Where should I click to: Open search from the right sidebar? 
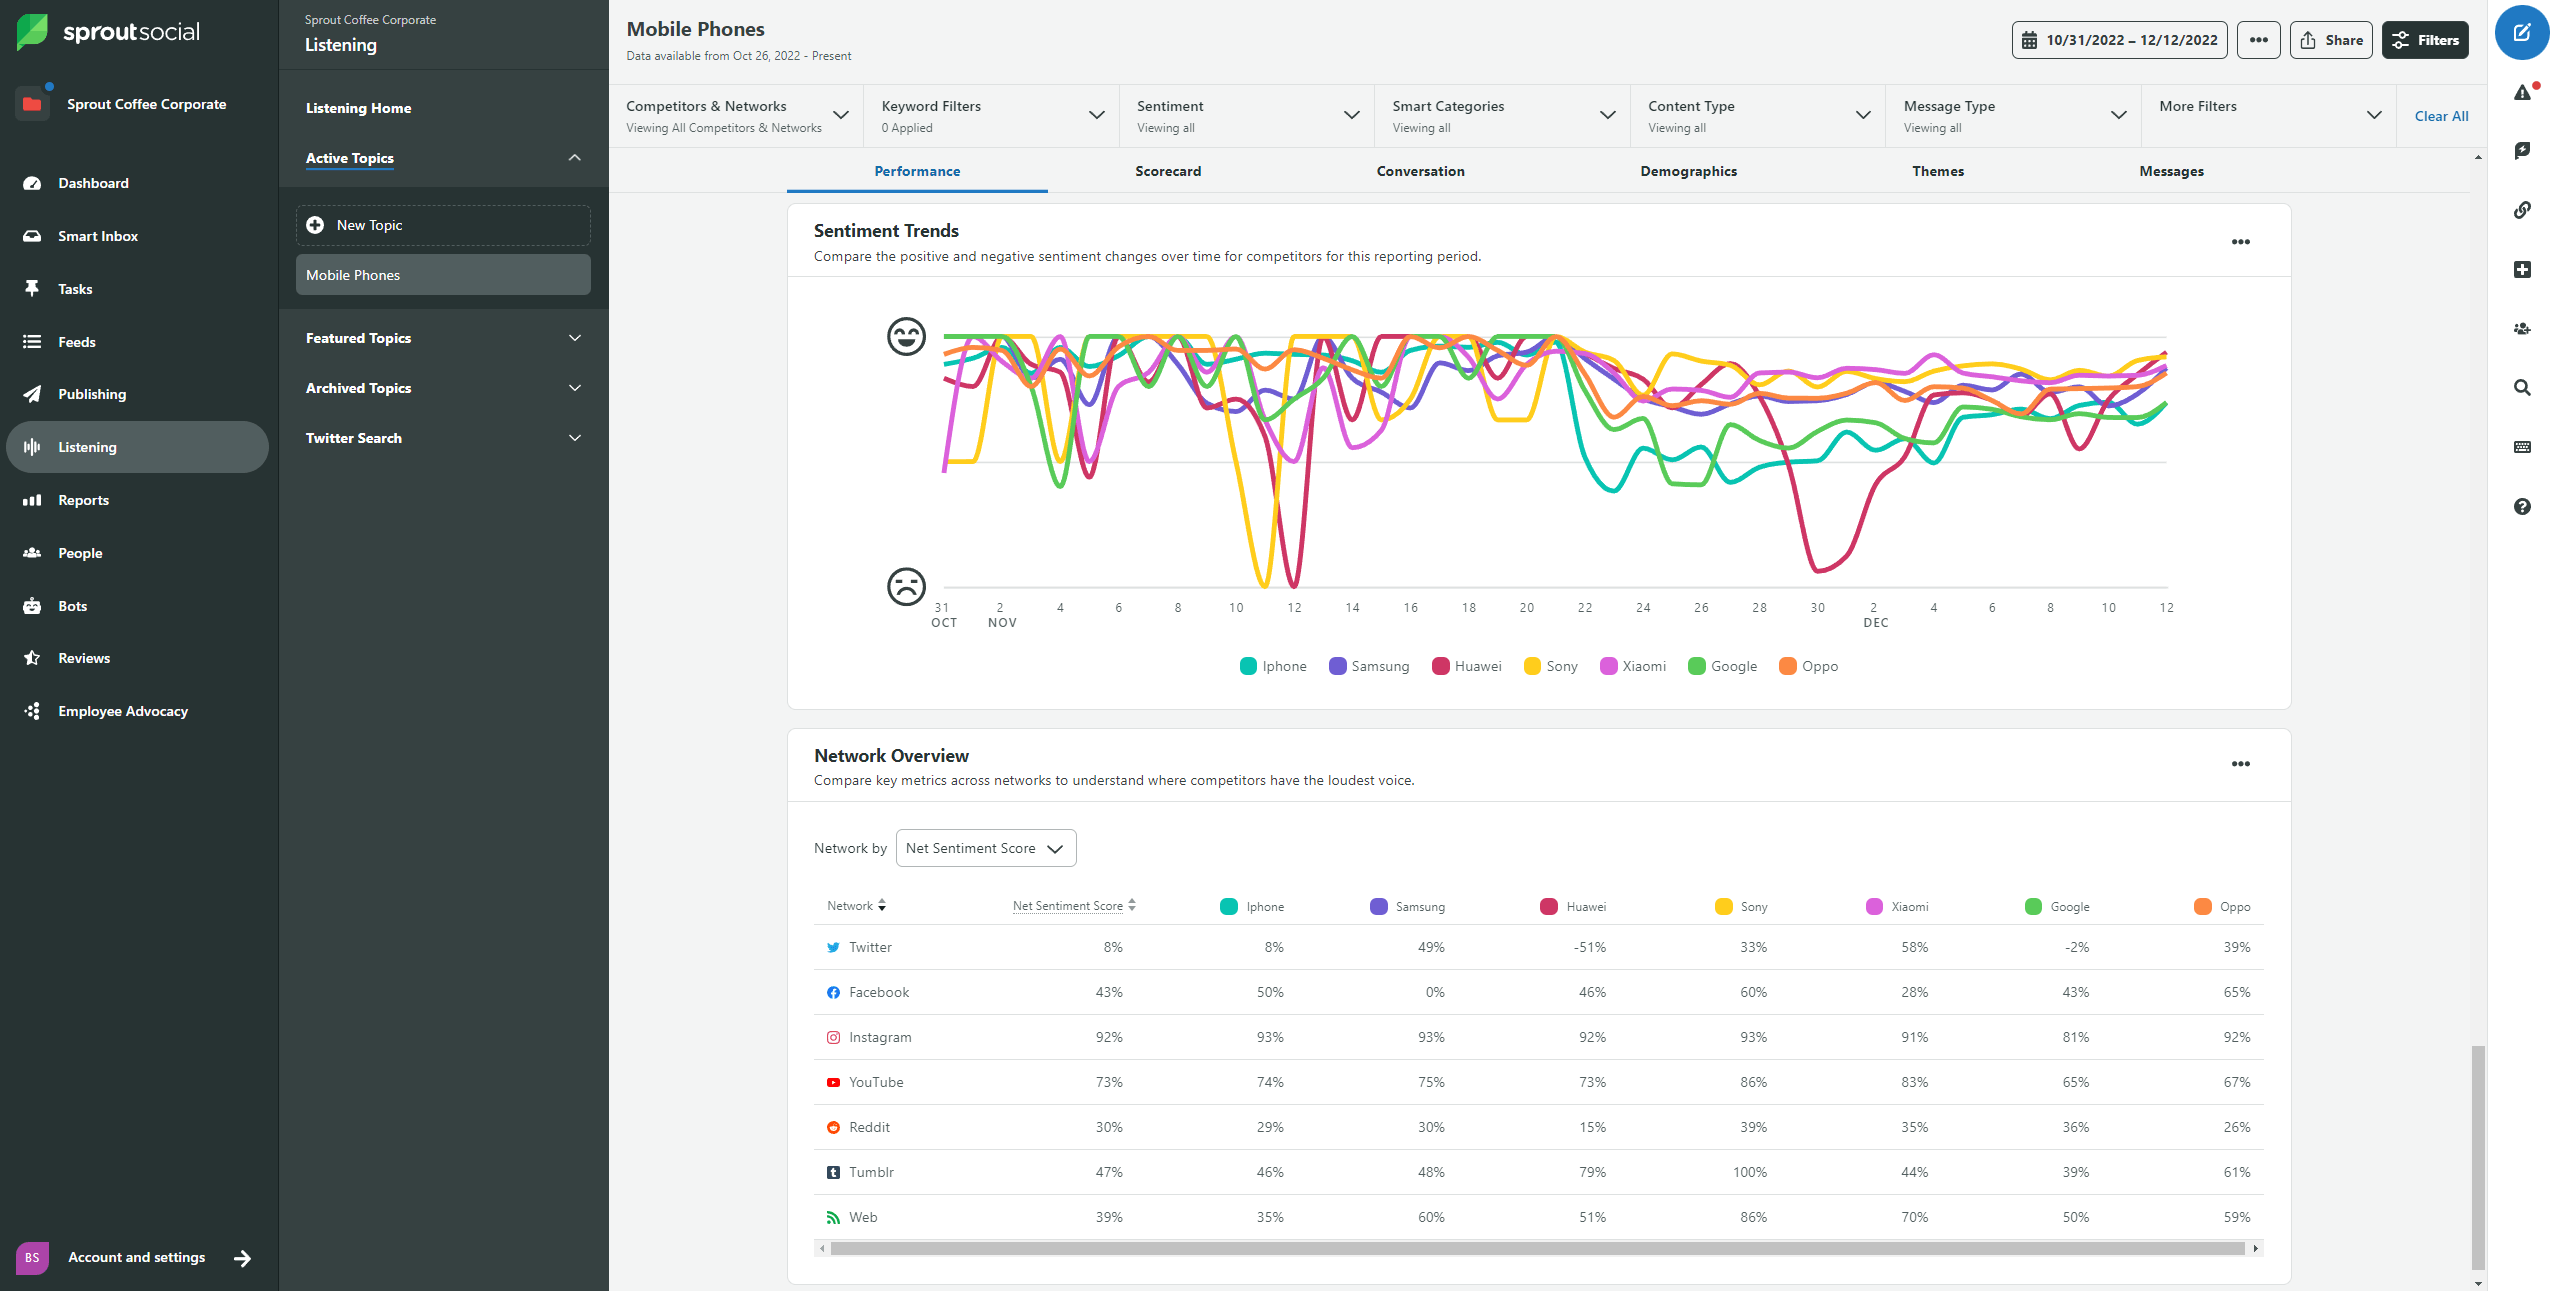2522,388
